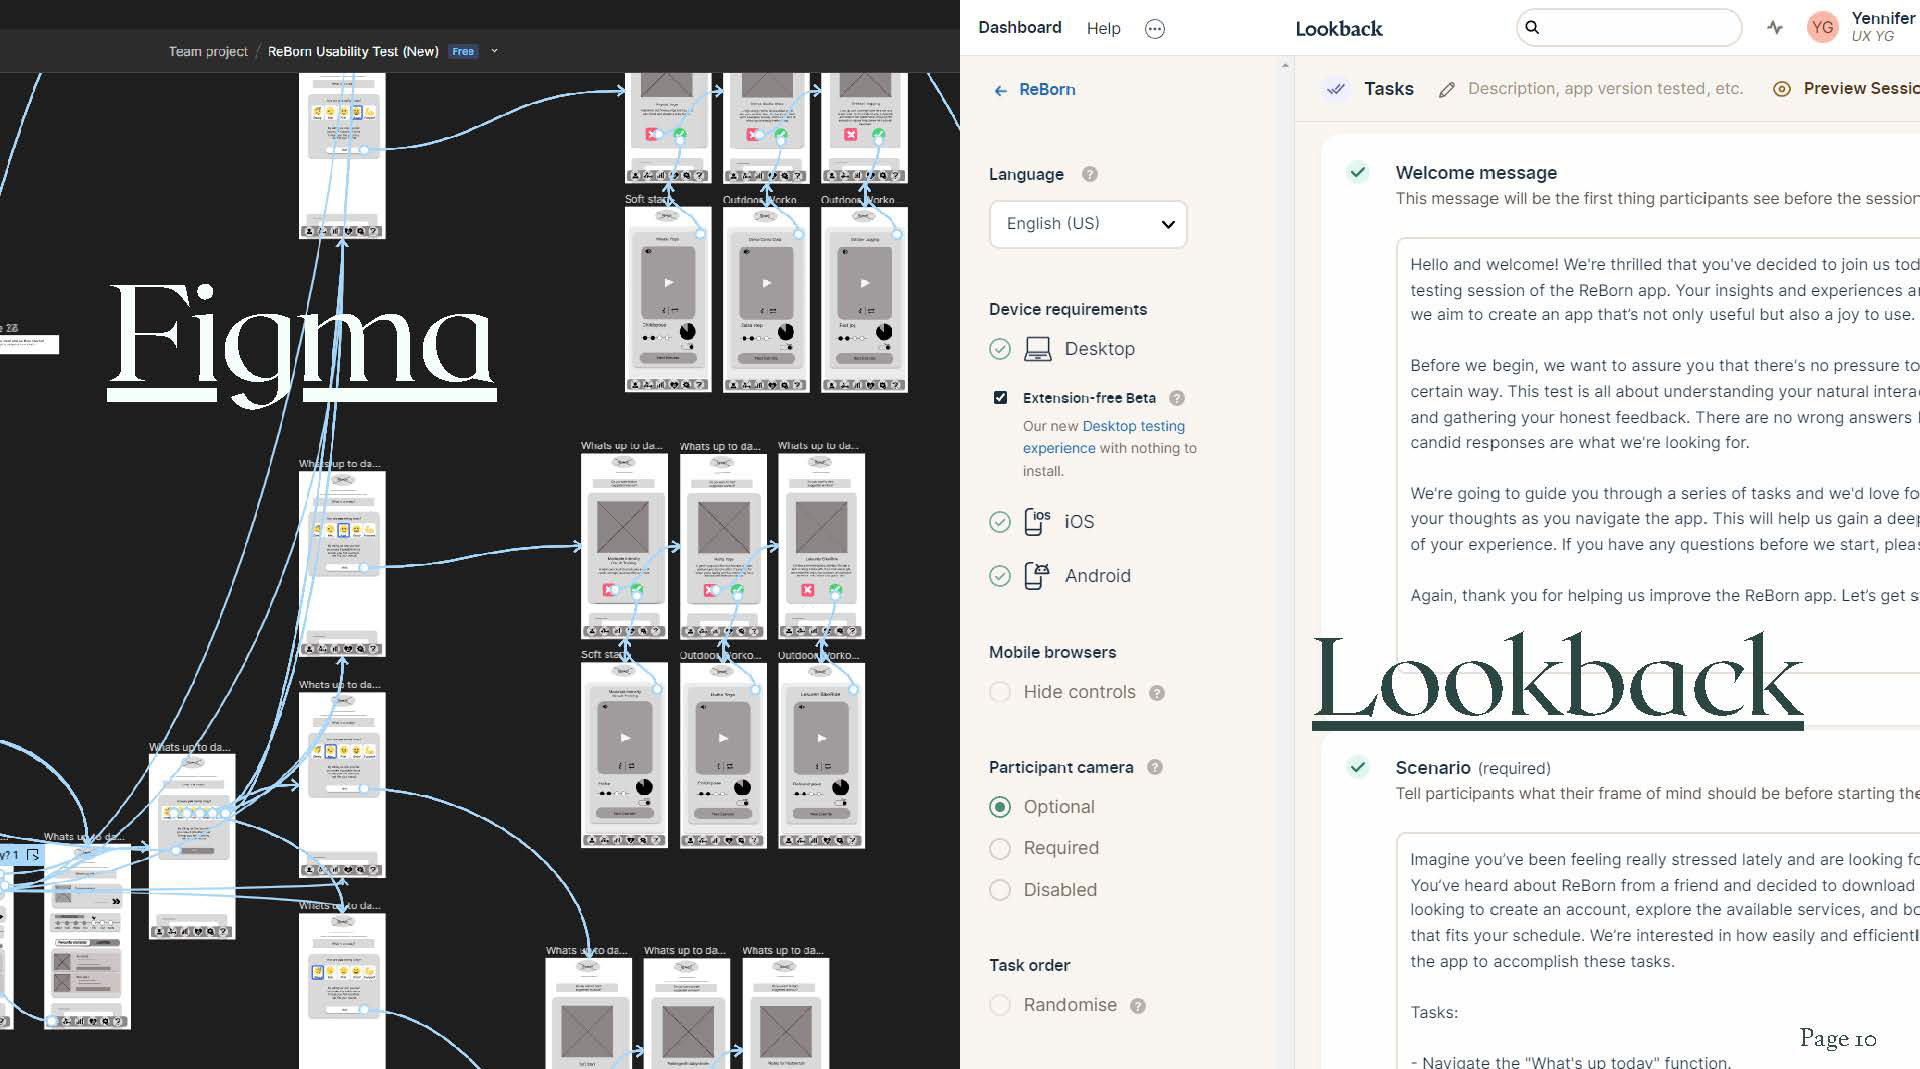Enable Randomise task order

[1000, 1005]
